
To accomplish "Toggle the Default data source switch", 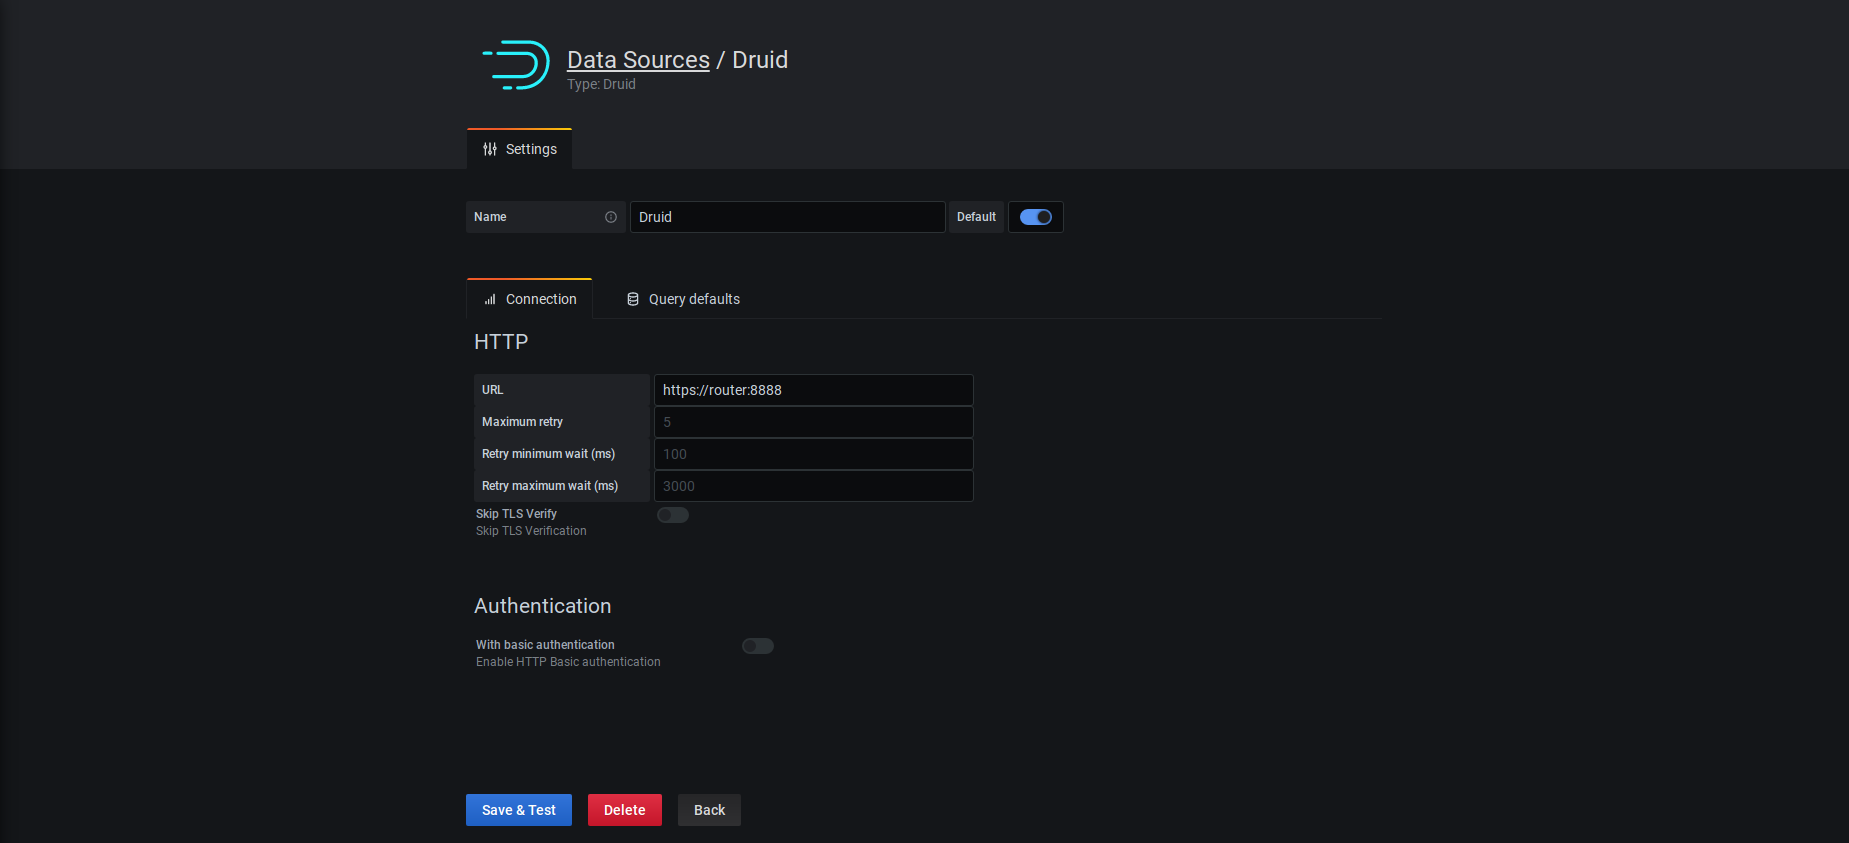I will pos(1036,217).
